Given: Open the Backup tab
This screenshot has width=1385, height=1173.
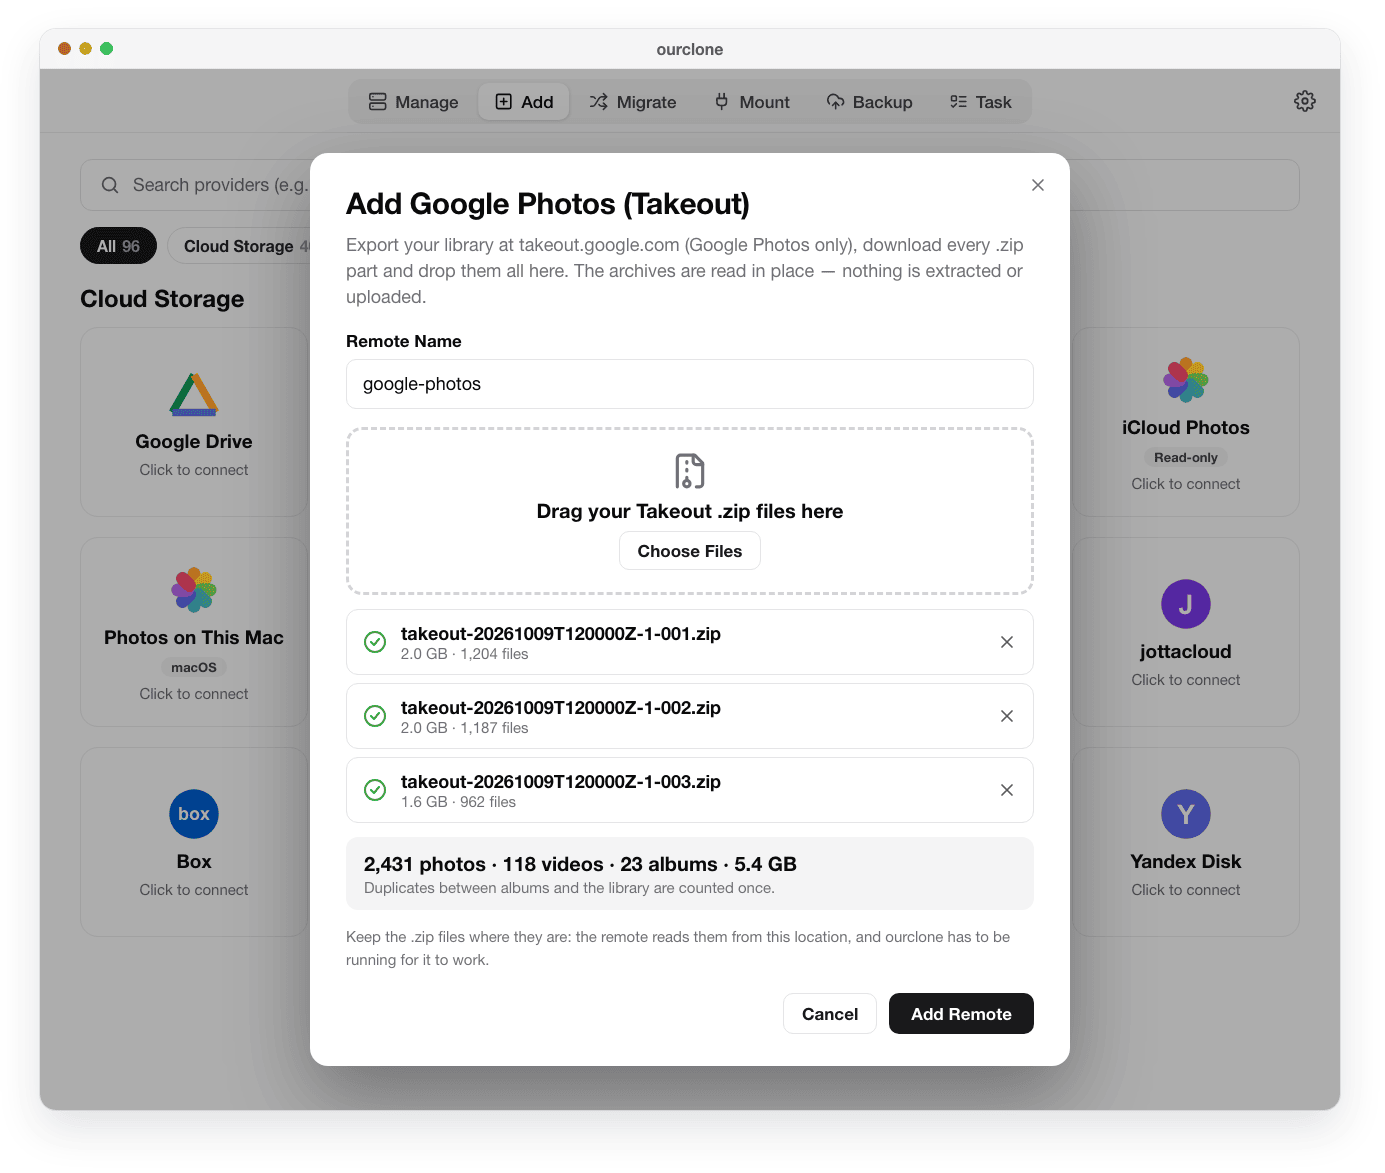Looking at the screenshot, I should [x=869, y=102].
